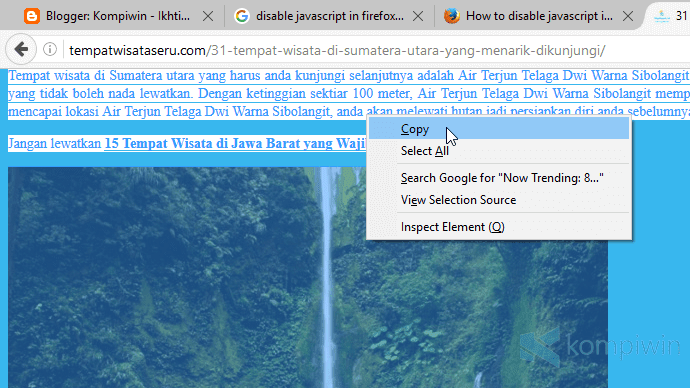The image size is (690, 388).
Task: Choose View Selection Source in context menu
Action: [499, 200]
